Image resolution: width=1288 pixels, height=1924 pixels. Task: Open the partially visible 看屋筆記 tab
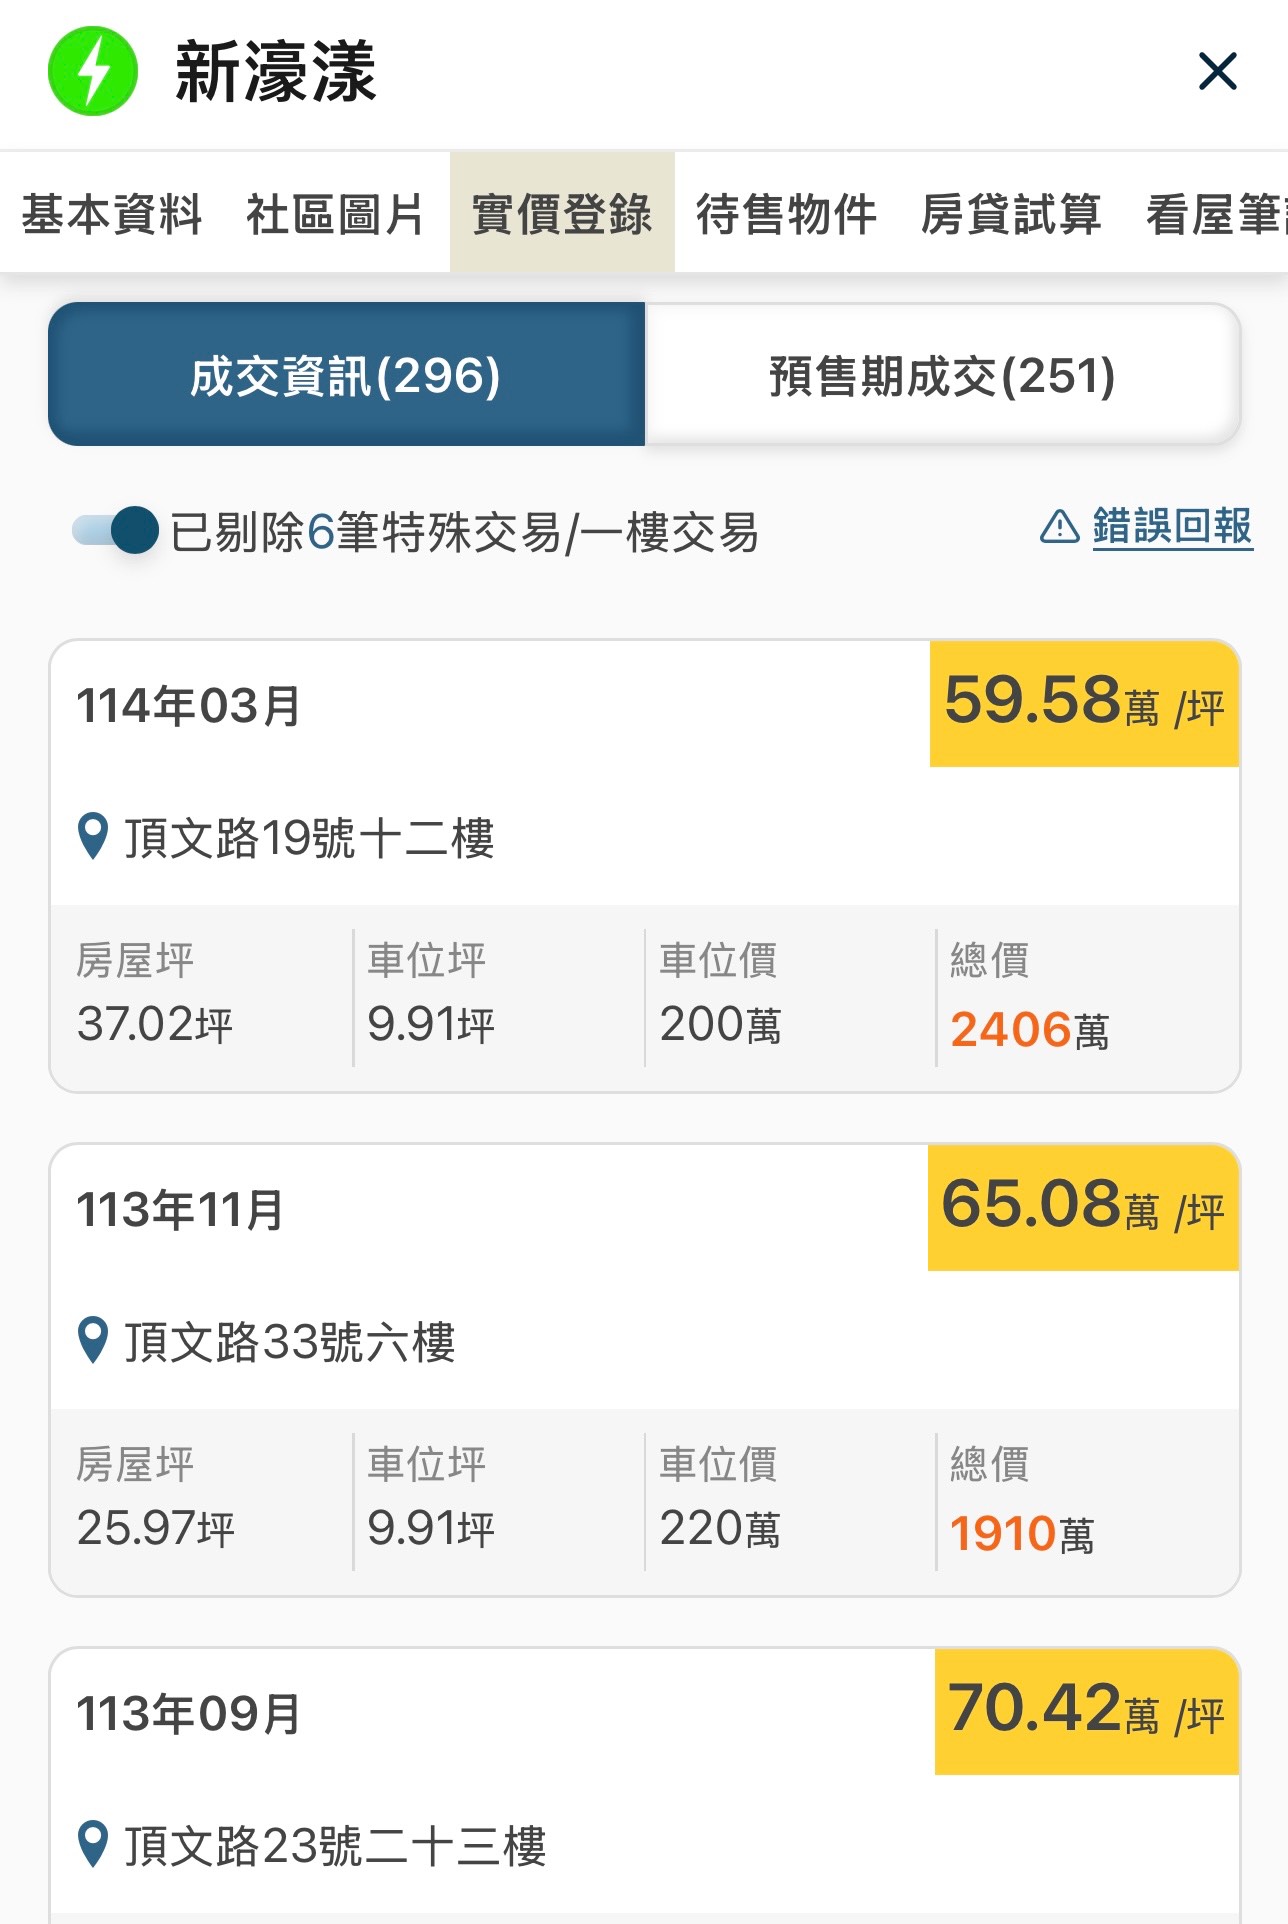(x=1216, y=214)
